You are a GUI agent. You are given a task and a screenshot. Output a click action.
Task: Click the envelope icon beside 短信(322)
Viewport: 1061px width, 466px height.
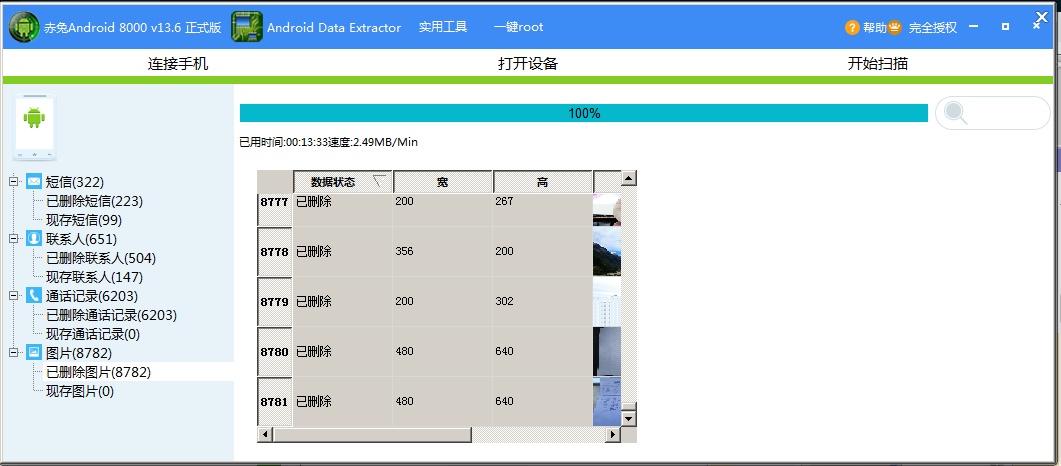[x=34, y=182]
